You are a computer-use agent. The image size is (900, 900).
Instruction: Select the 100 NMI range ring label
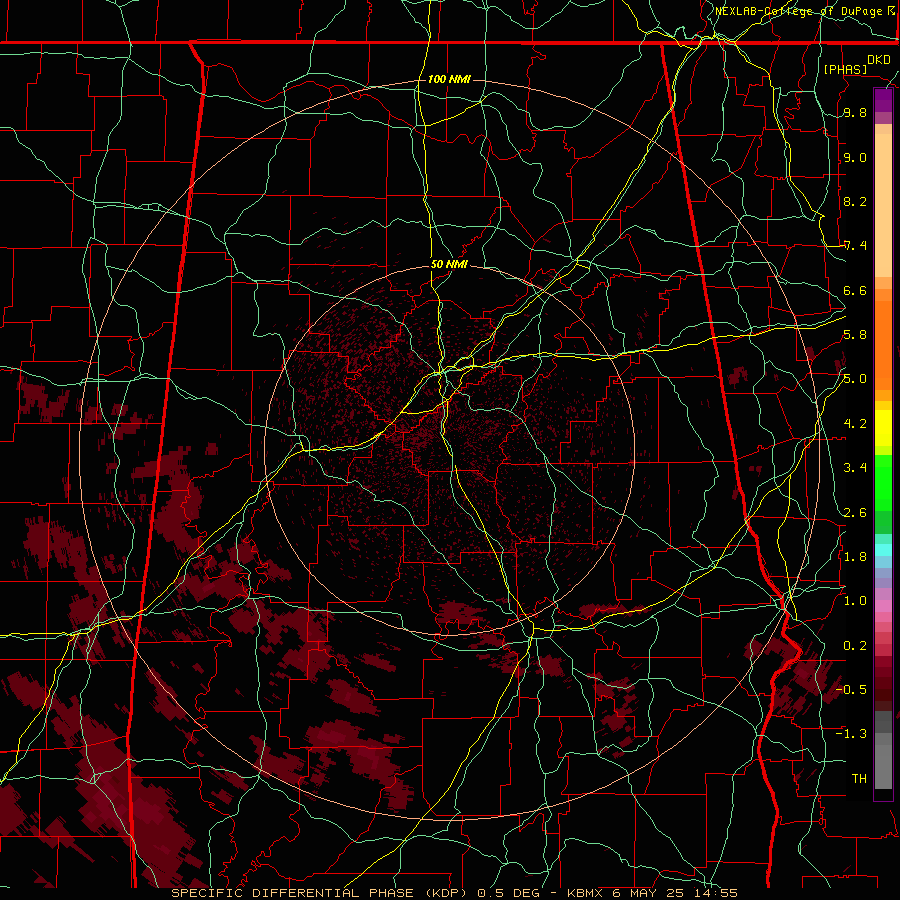pyautogui.click(x=449, y=79)
